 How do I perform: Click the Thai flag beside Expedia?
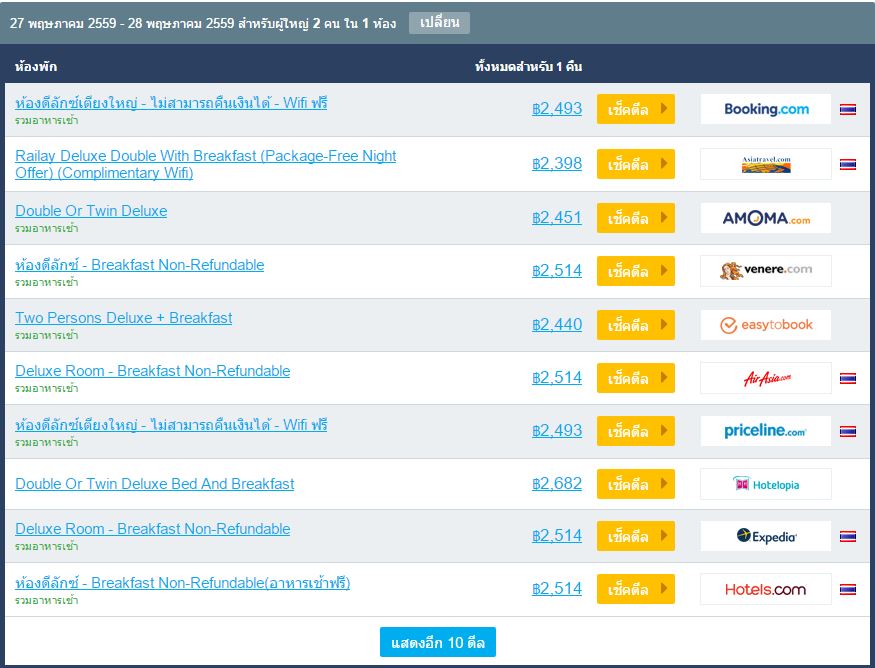tap(848, 536)
